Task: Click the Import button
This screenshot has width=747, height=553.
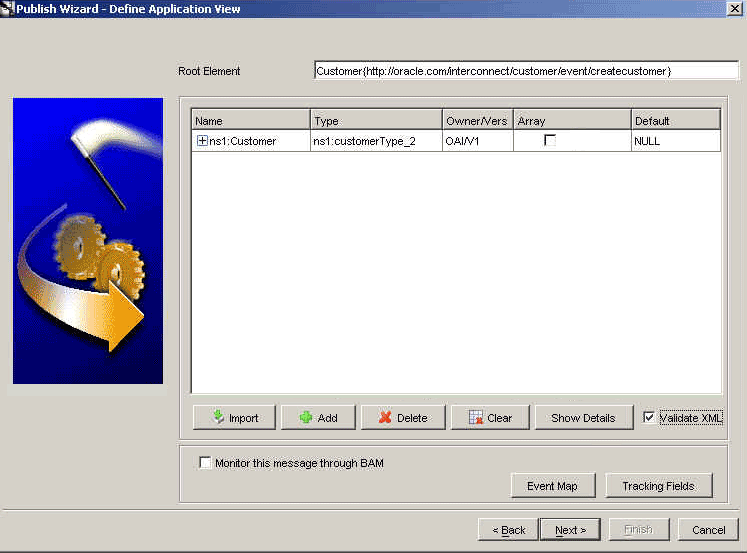Action: (x=234, y=418)
